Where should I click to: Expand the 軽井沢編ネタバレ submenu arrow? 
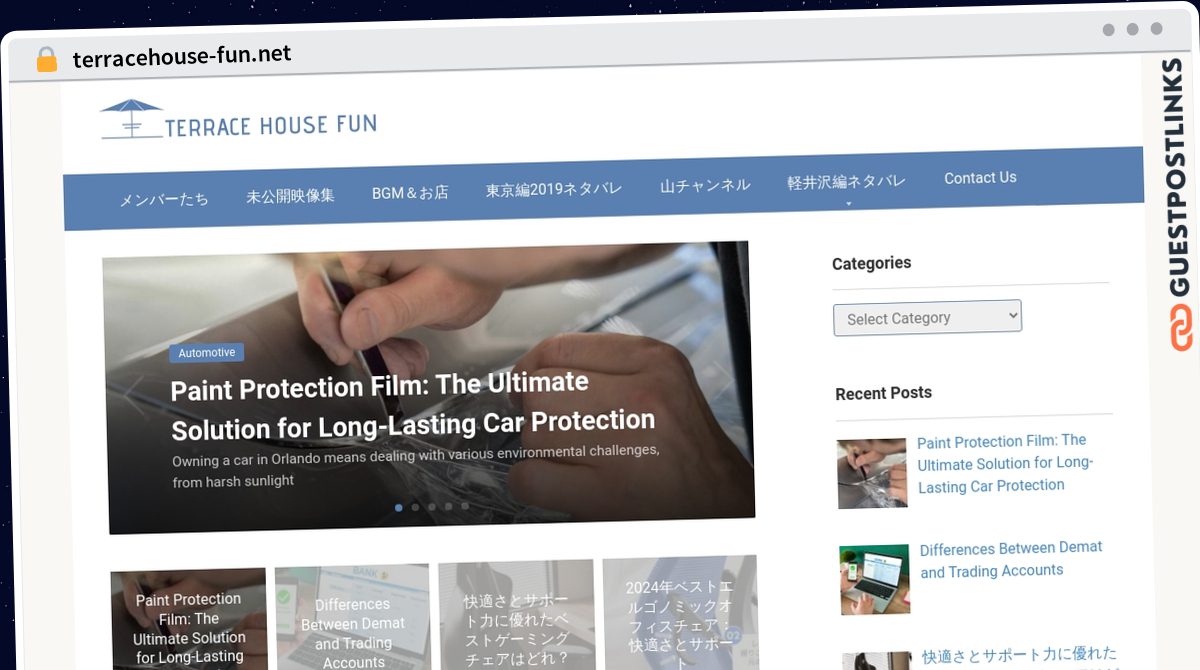click(848, 203)
